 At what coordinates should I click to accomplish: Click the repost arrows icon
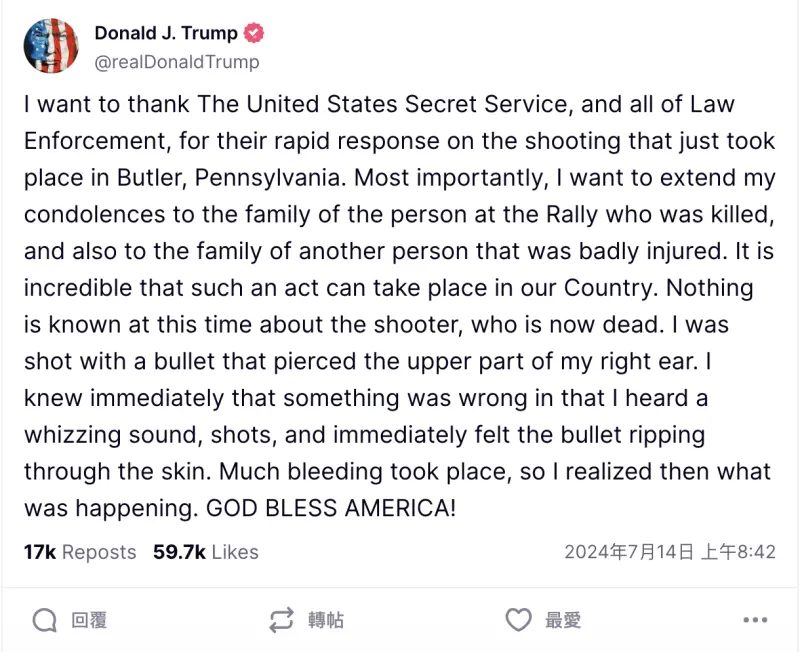pyautogui.click(x=282, y=621)
